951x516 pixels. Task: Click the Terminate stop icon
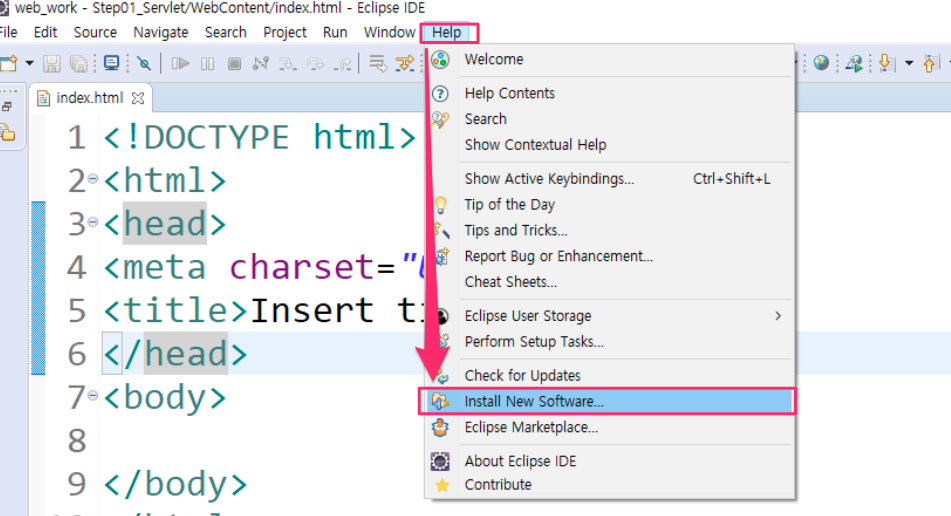pyautogui.click(x=234, y=63)
